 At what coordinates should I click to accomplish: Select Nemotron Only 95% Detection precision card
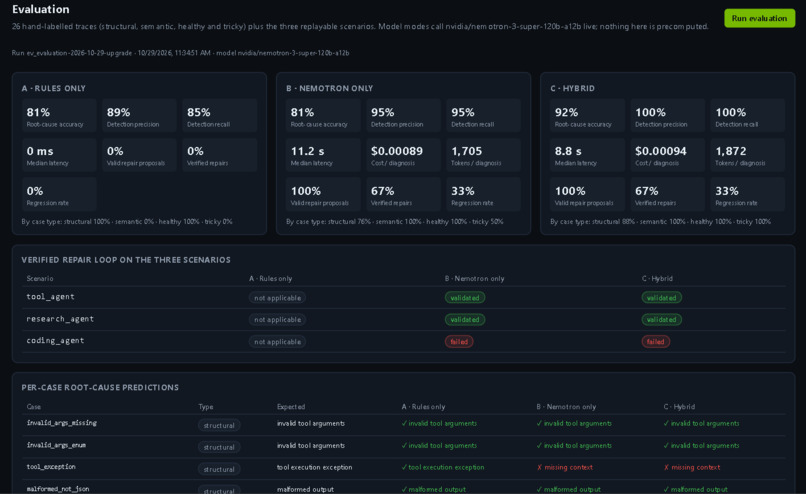click(x=404, y=116)
